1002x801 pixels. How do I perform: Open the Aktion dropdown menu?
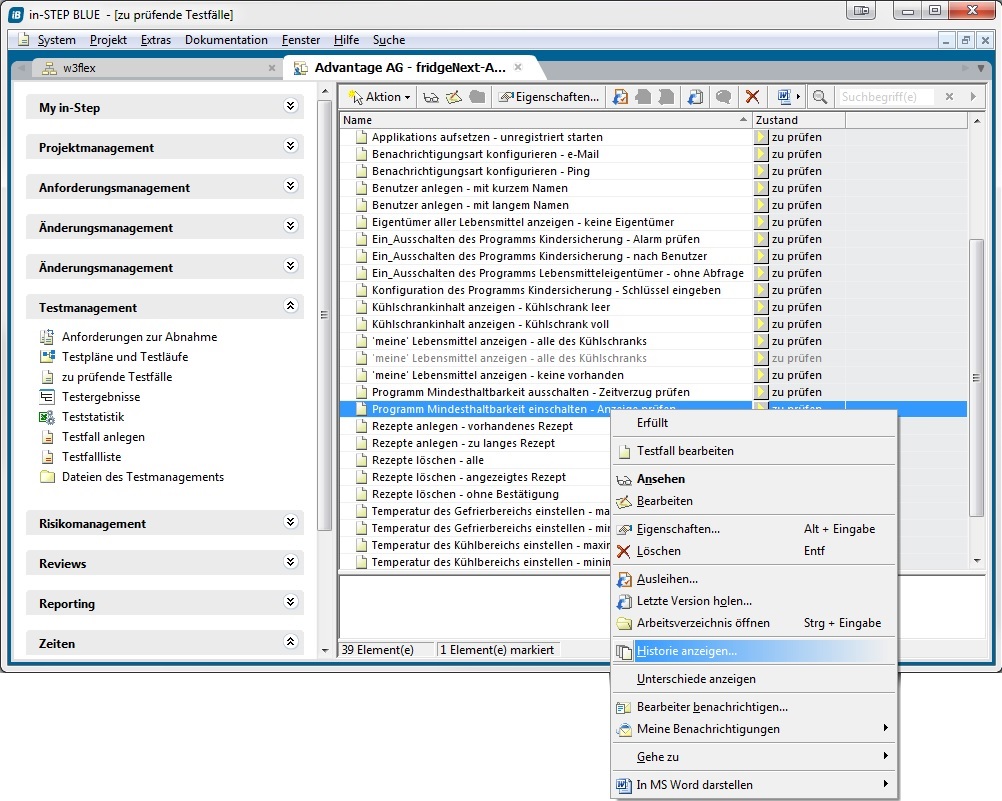tap(380, 97)
